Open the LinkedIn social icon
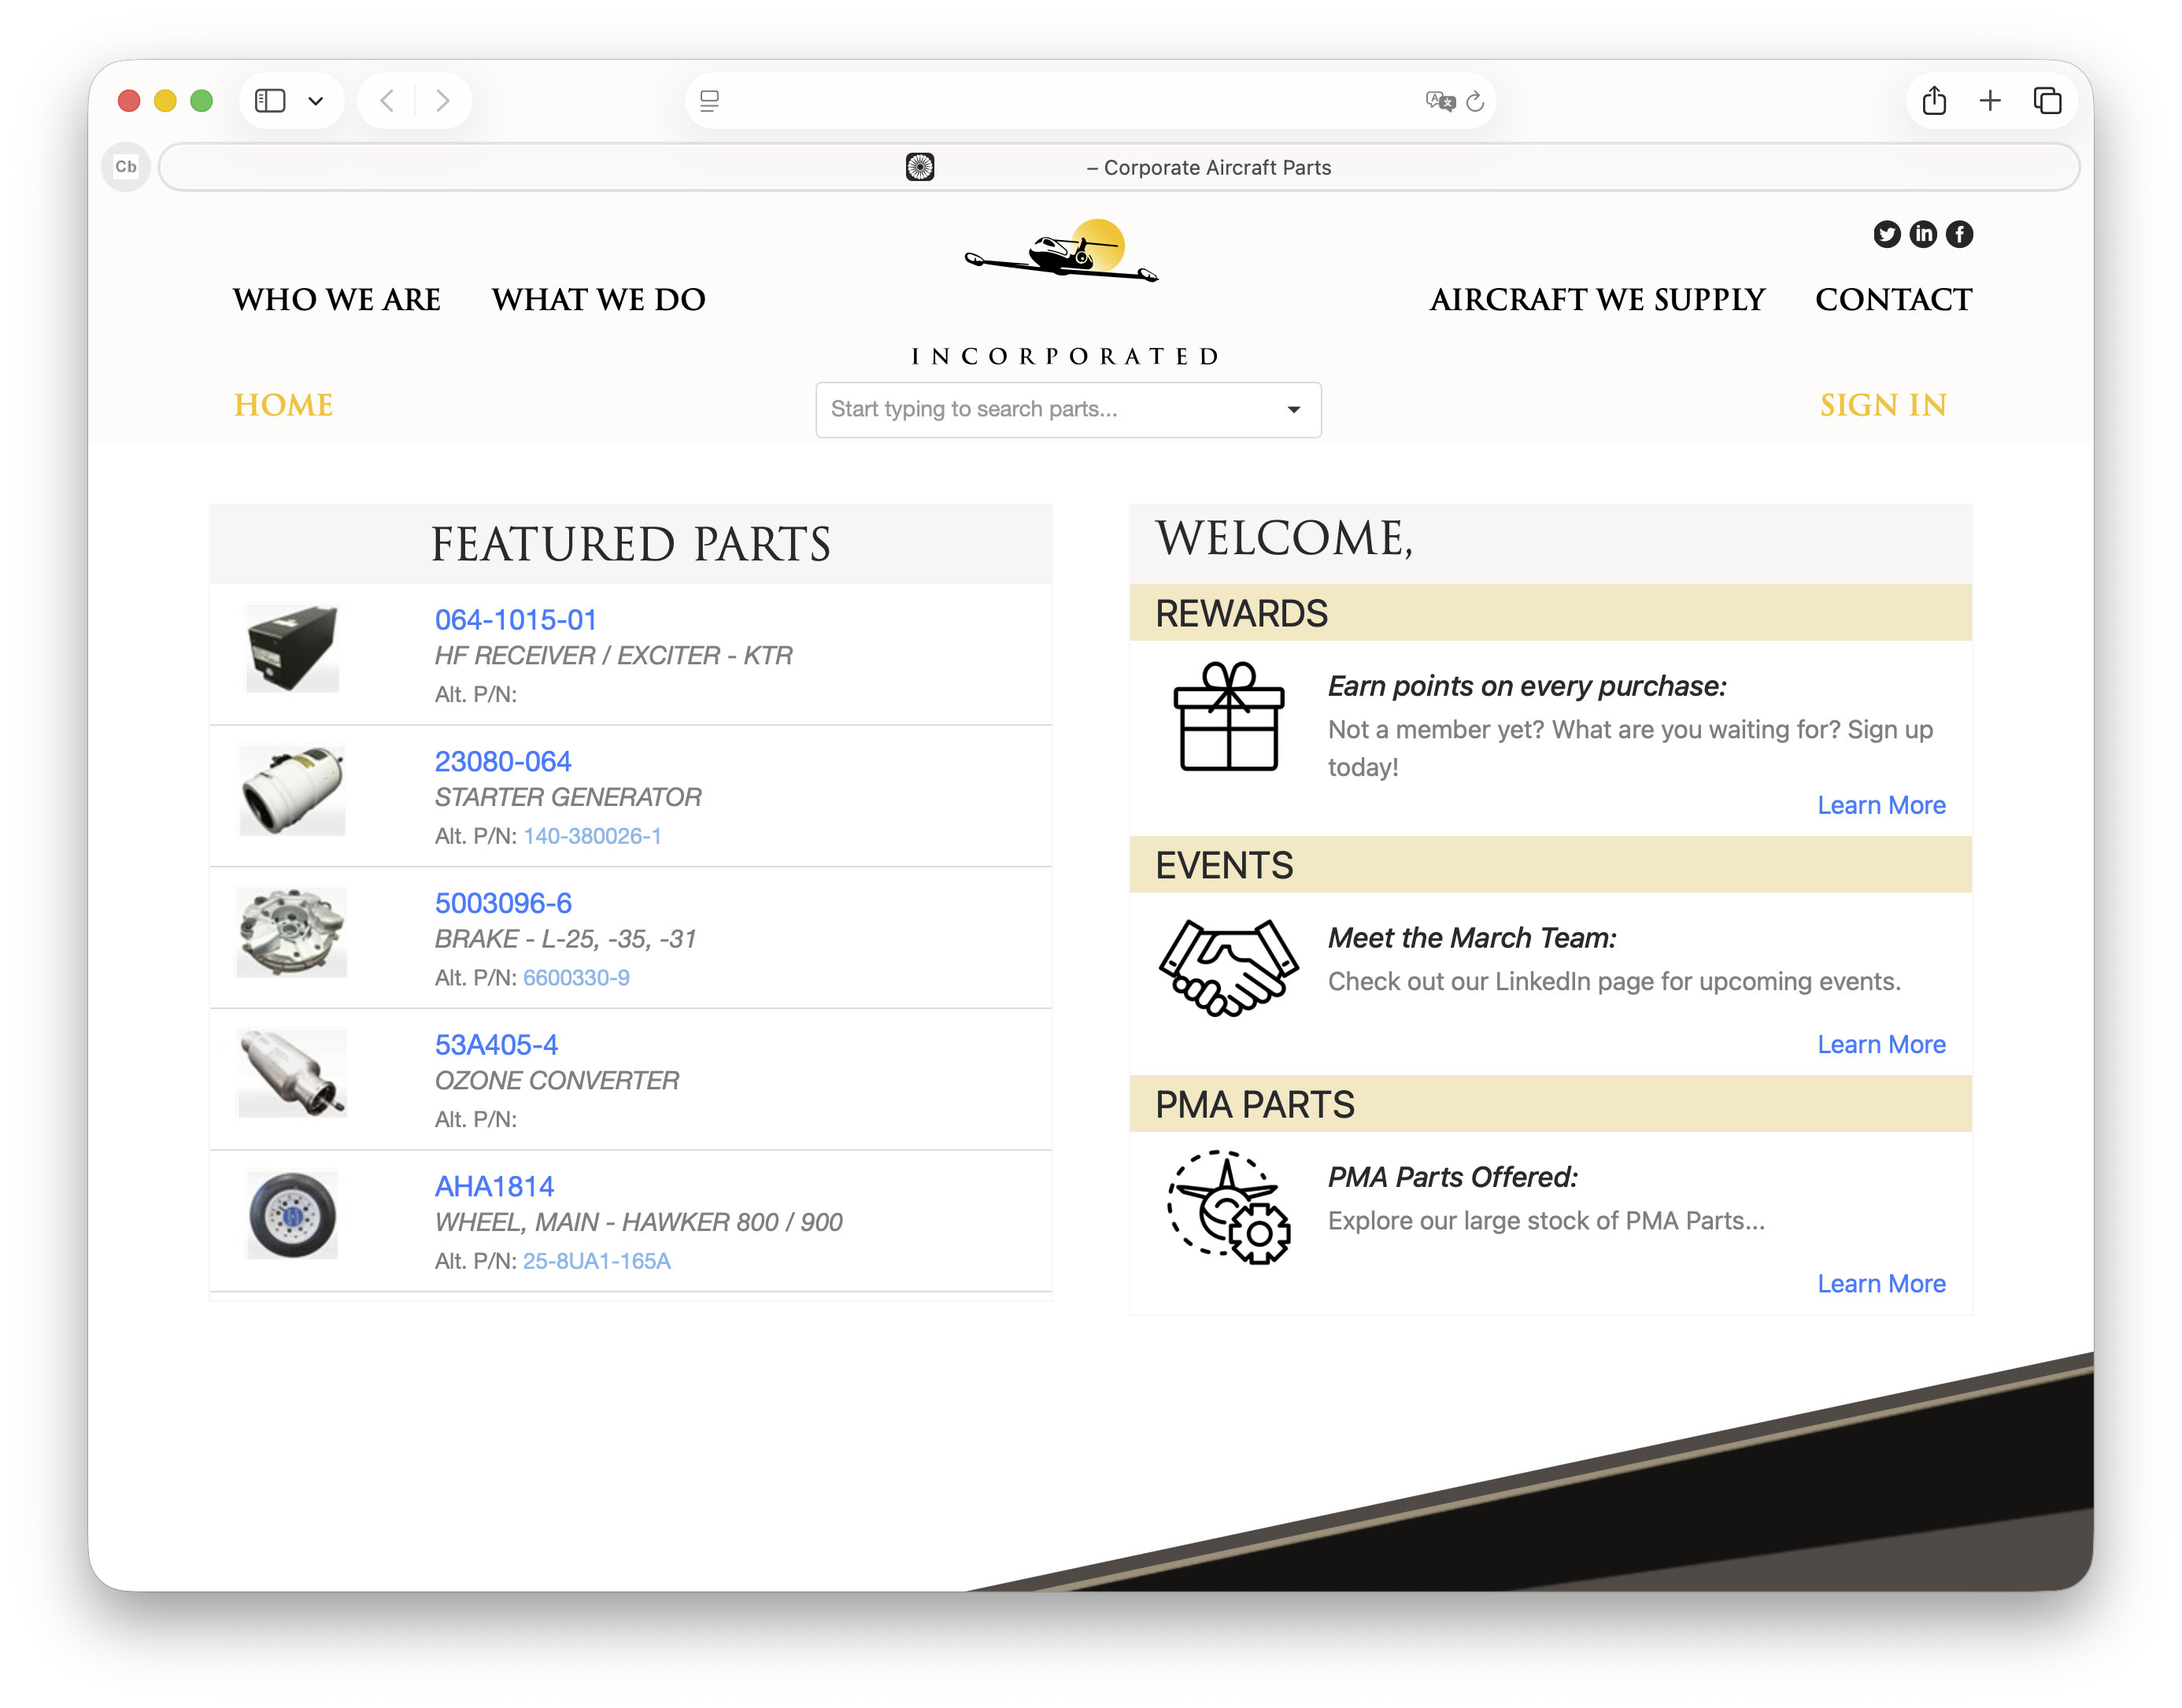Screen dimensions: 2182x1708 click(1922, 234)
